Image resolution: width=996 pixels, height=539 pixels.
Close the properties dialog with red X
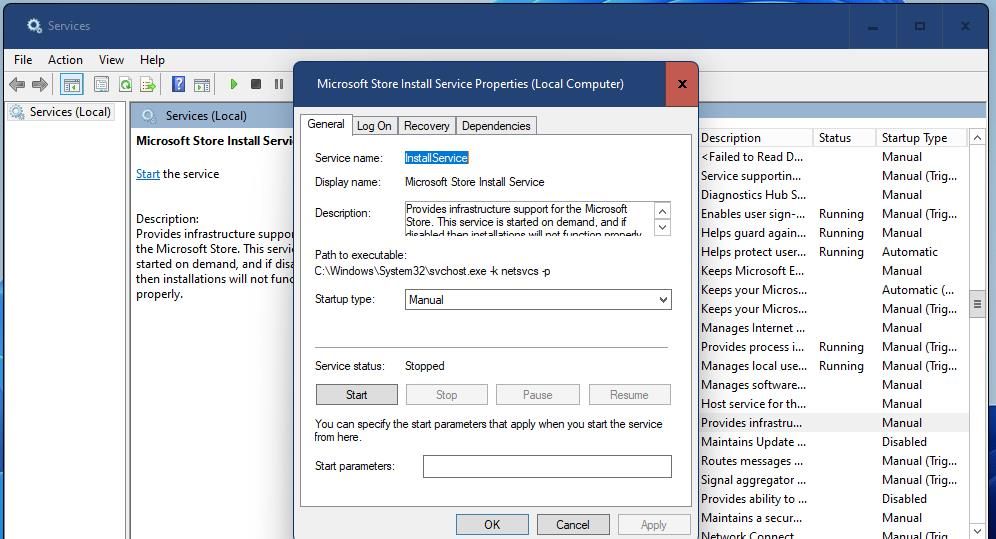click(x=682, y=84)
